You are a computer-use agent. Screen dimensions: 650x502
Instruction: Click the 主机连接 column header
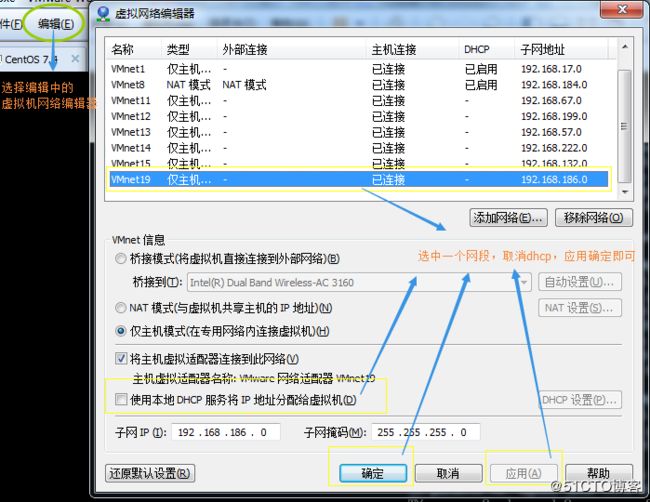(x=412, y=50)
